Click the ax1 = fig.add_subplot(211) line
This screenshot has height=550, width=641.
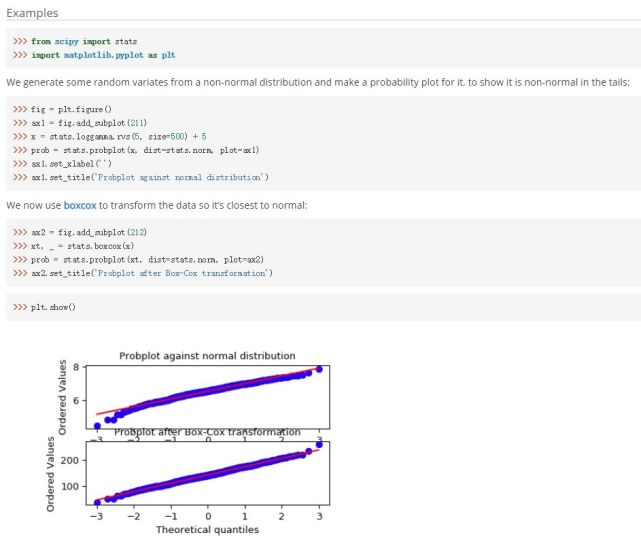tap(80, 123)
